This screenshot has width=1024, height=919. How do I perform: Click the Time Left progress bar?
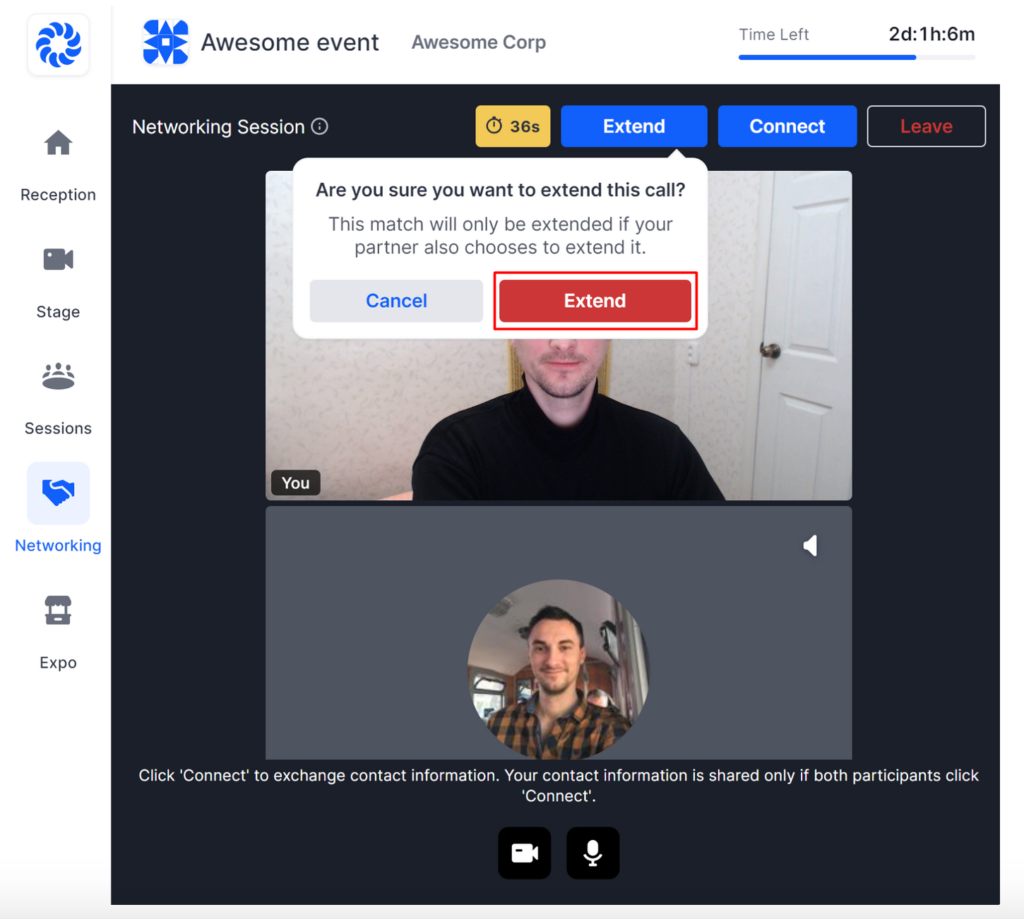pos(857,57)
